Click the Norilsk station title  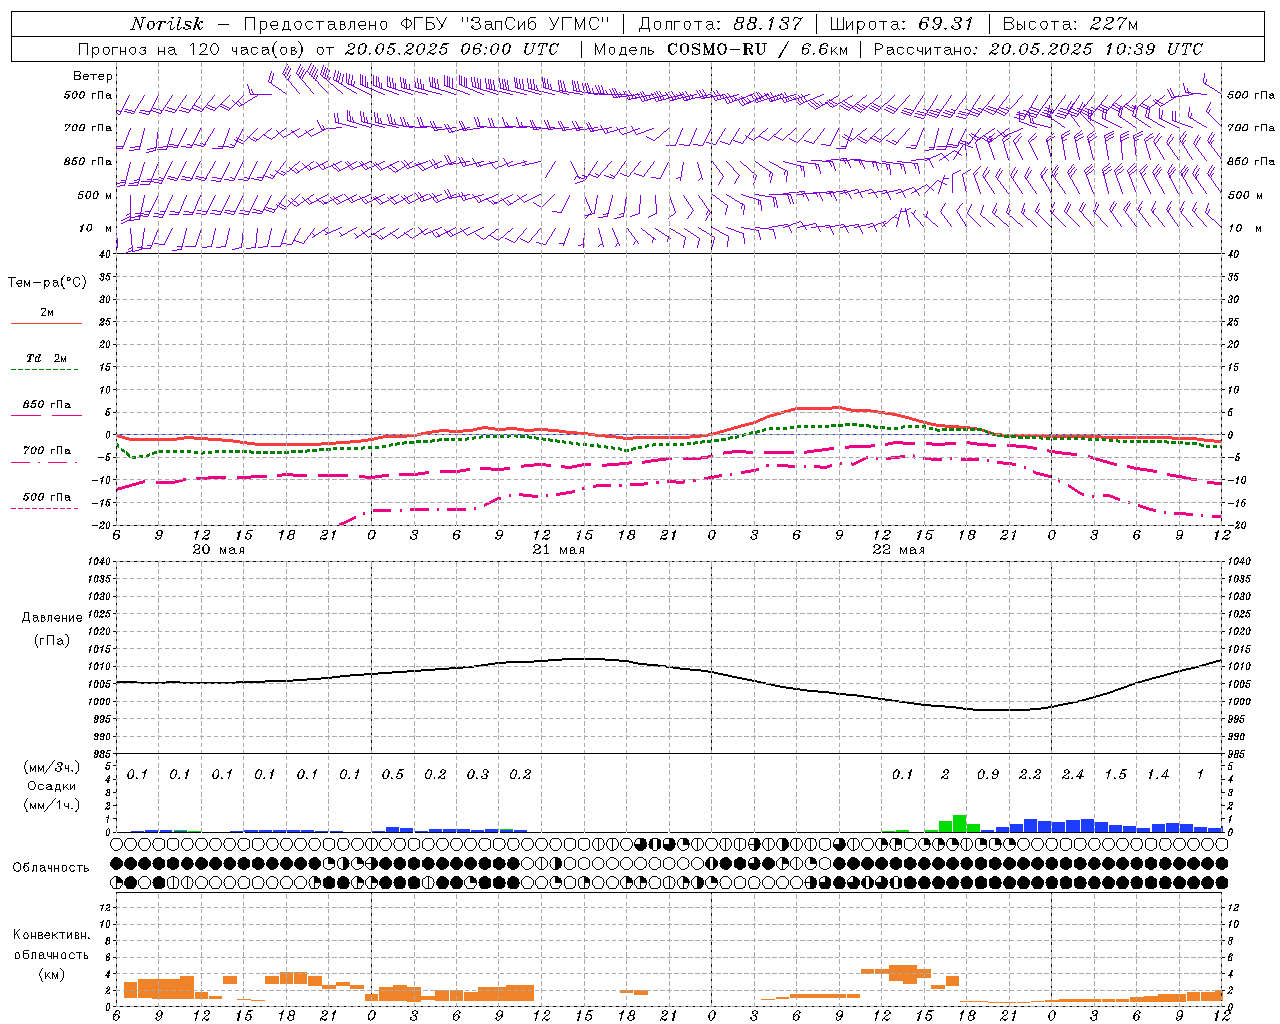[167, 24]
